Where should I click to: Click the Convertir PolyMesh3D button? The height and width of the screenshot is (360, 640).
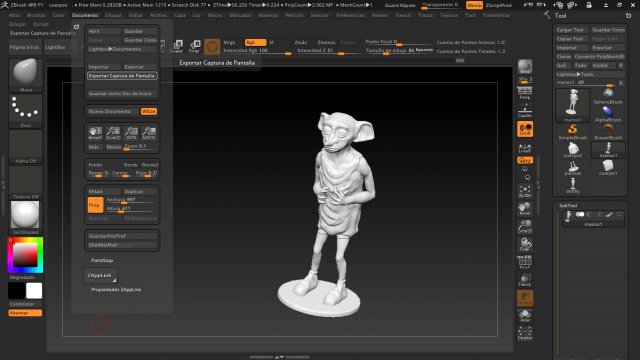(599, 56)
